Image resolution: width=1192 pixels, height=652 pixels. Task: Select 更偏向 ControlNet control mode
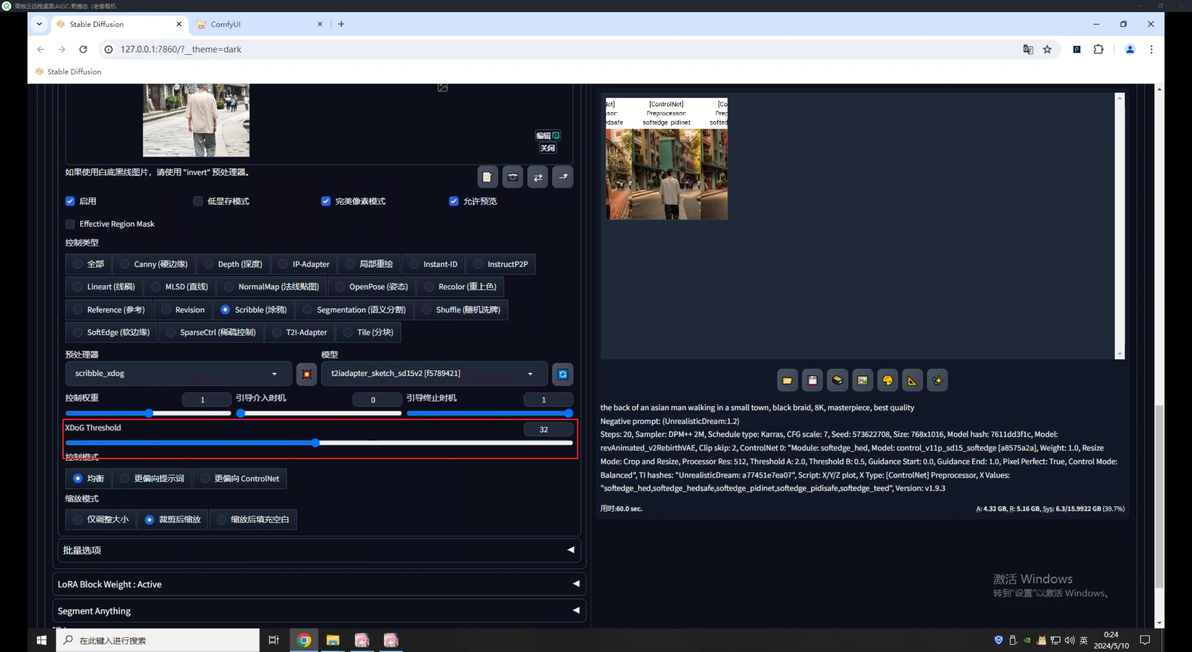[239, 479]
